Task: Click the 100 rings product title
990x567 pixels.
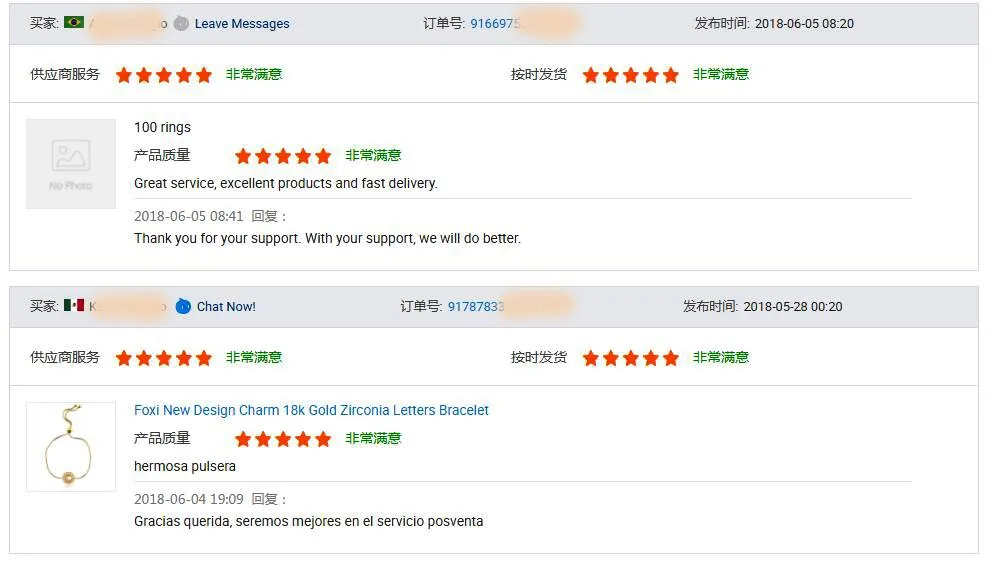Action: [x=162, y=127]
